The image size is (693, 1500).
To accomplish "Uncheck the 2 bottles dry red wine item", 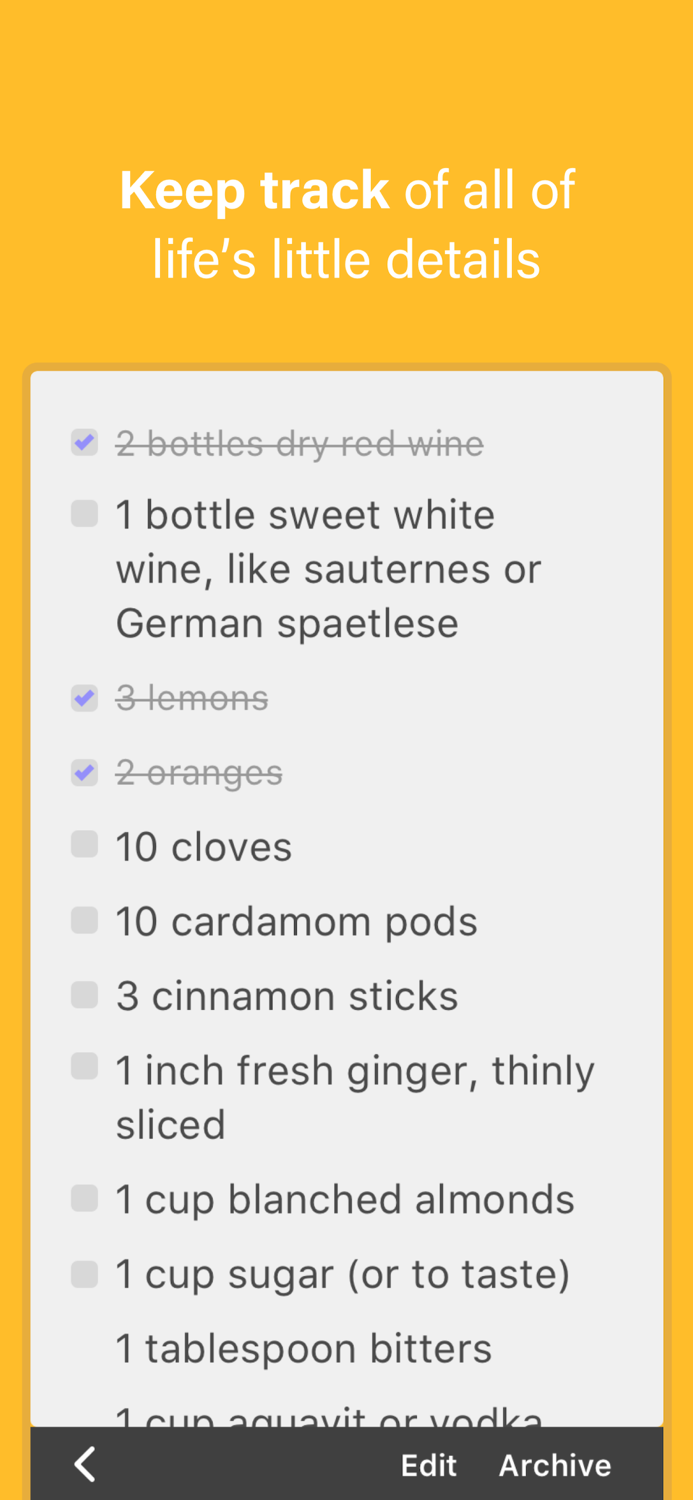I will [85, 442].
